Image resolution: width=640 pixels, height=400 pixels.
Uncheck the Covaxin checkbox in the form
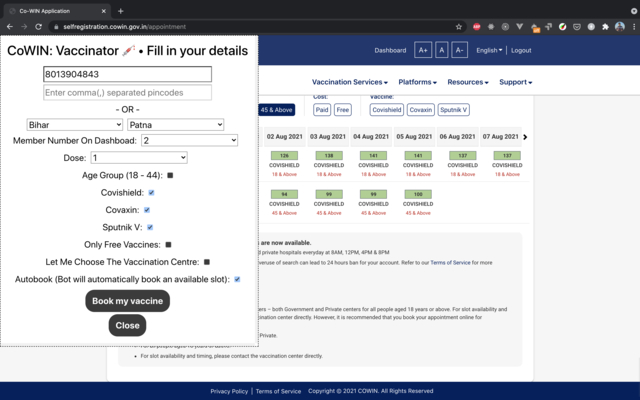tap(147, 210)
